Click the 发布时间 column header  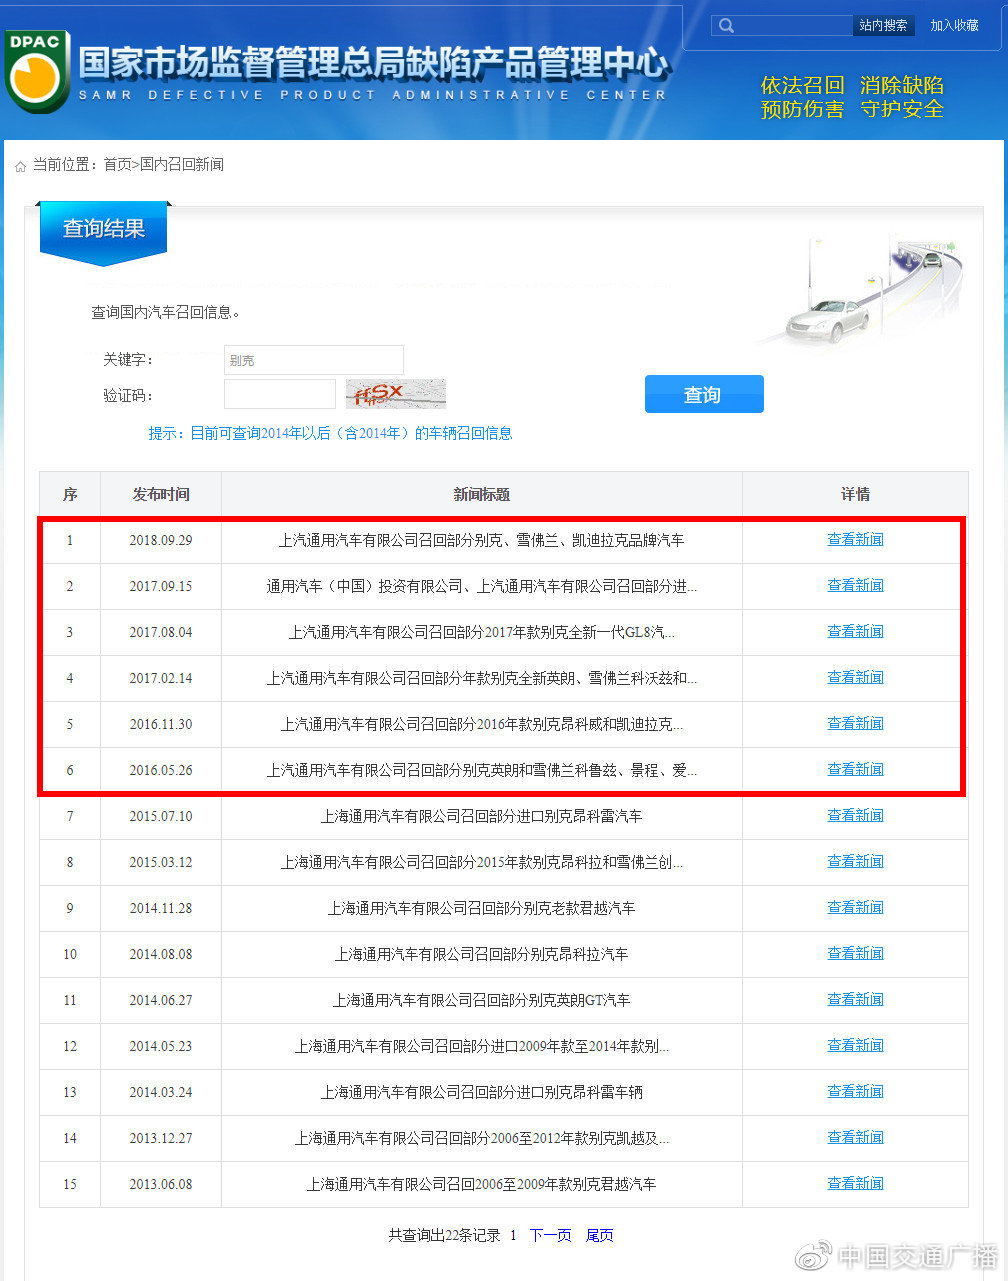pos(161,494)
